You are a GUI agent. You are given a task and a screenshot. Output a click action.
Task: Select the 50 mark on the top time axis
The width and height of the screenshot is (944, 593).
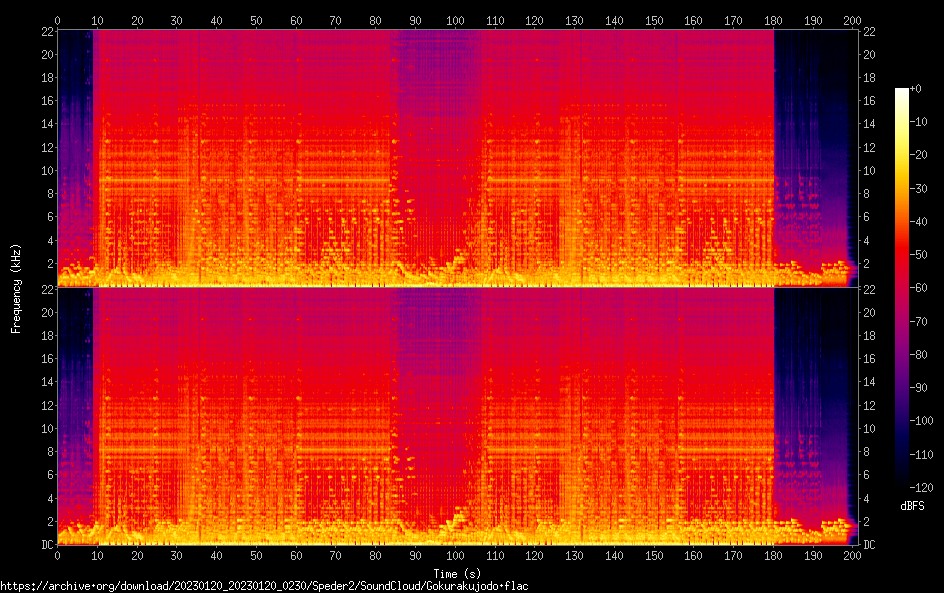click(256, 20)
